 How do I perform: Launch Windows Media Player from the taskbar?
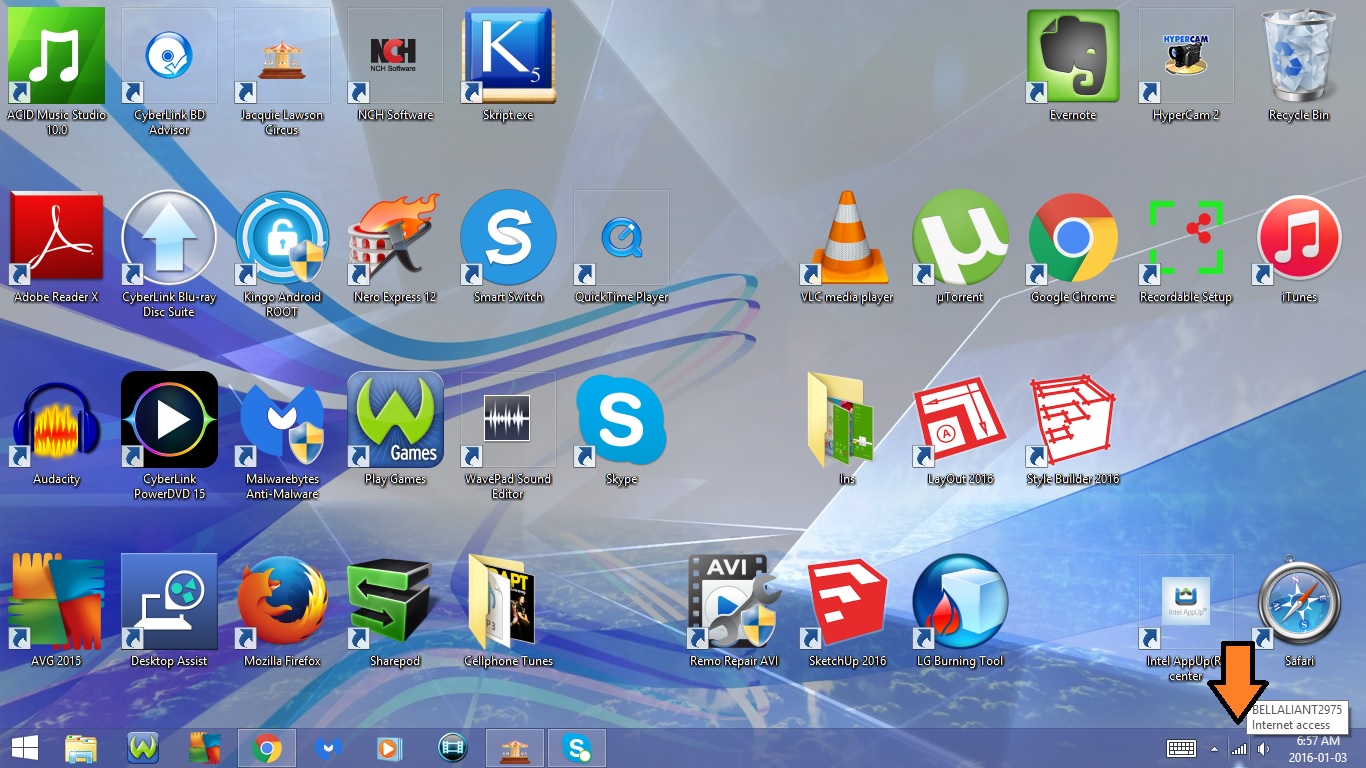pyautogui.click(x=390, y=748)
